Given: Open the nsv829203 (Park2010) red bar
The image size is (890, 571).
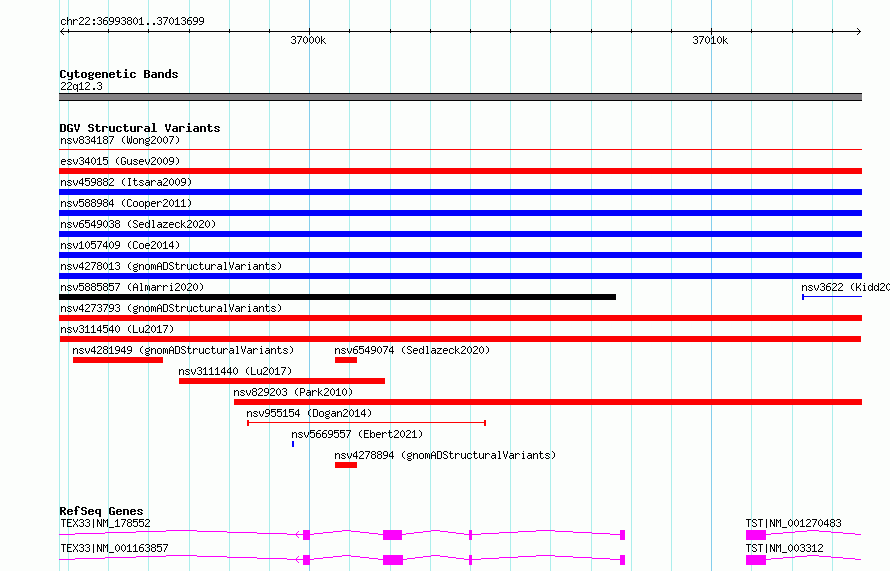Looking at the screenshot, I should tap(548, 402).
